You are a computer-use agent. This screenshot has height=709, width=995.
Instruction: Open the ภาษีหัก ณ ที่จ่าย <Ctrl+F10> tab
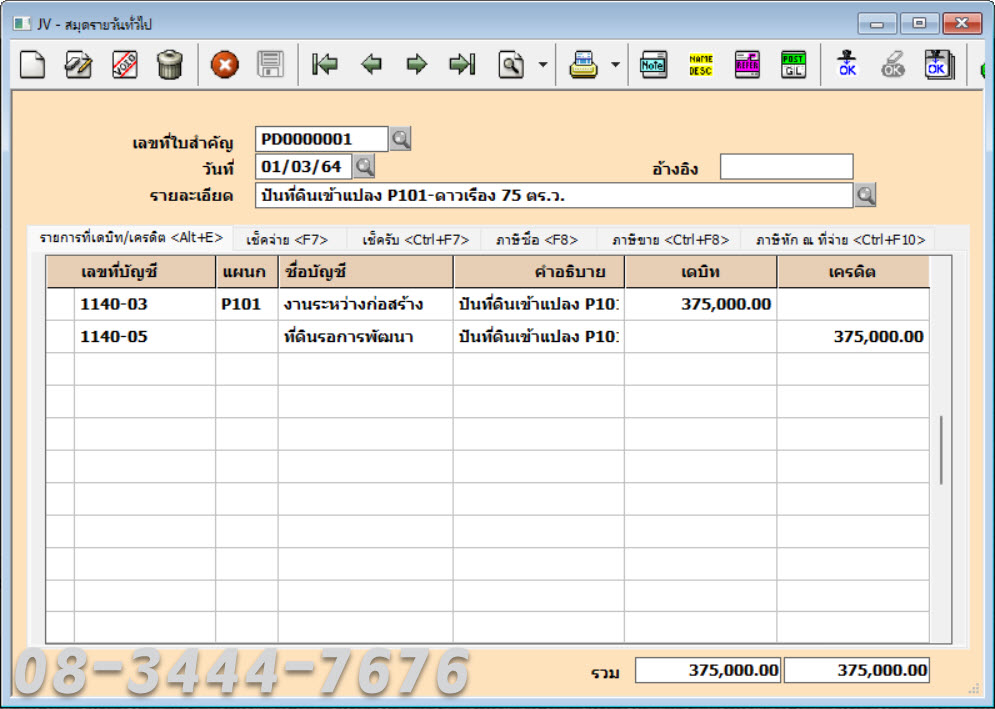(840, 240)
